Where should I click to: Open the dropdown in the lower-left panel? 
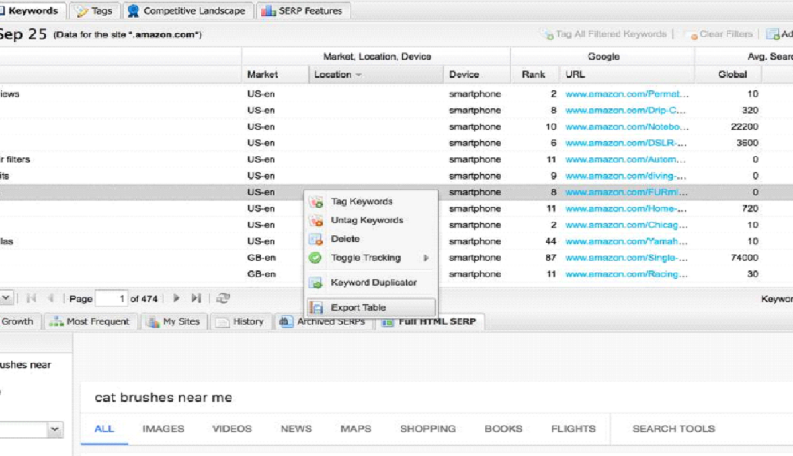[x=55, y=430]
